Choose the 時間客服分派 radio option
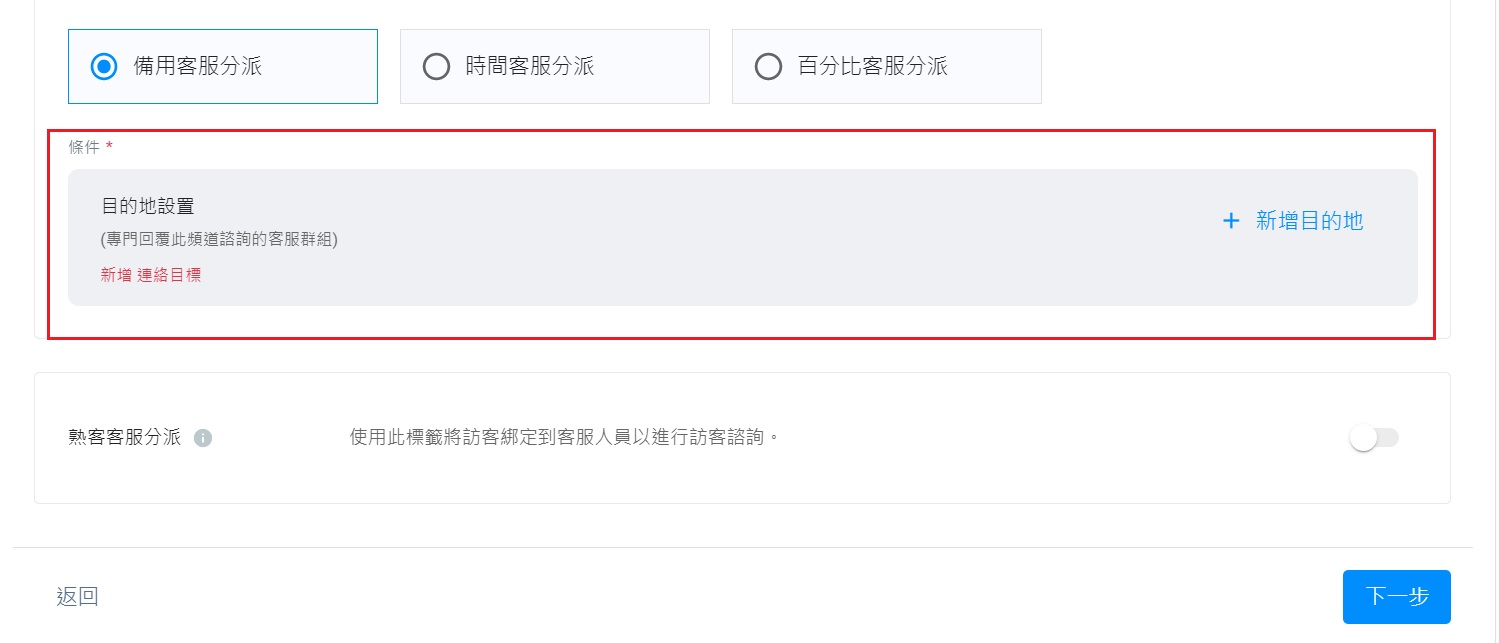Viewport: 1499px width, 643px height. tap(436, 67)
